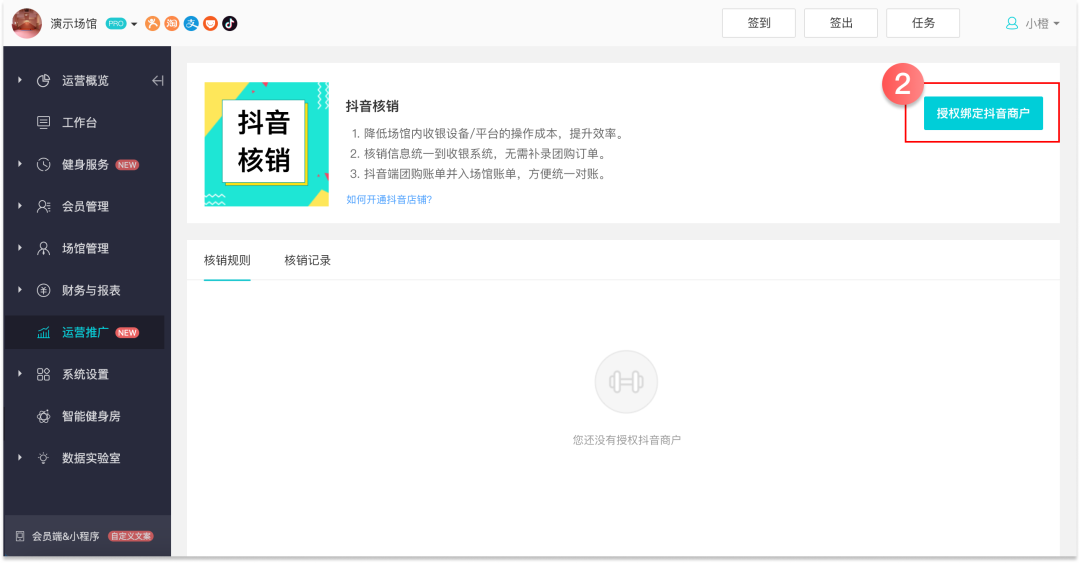
Task: Open the 小橙 user dropdown
Action: point(1033,23)
